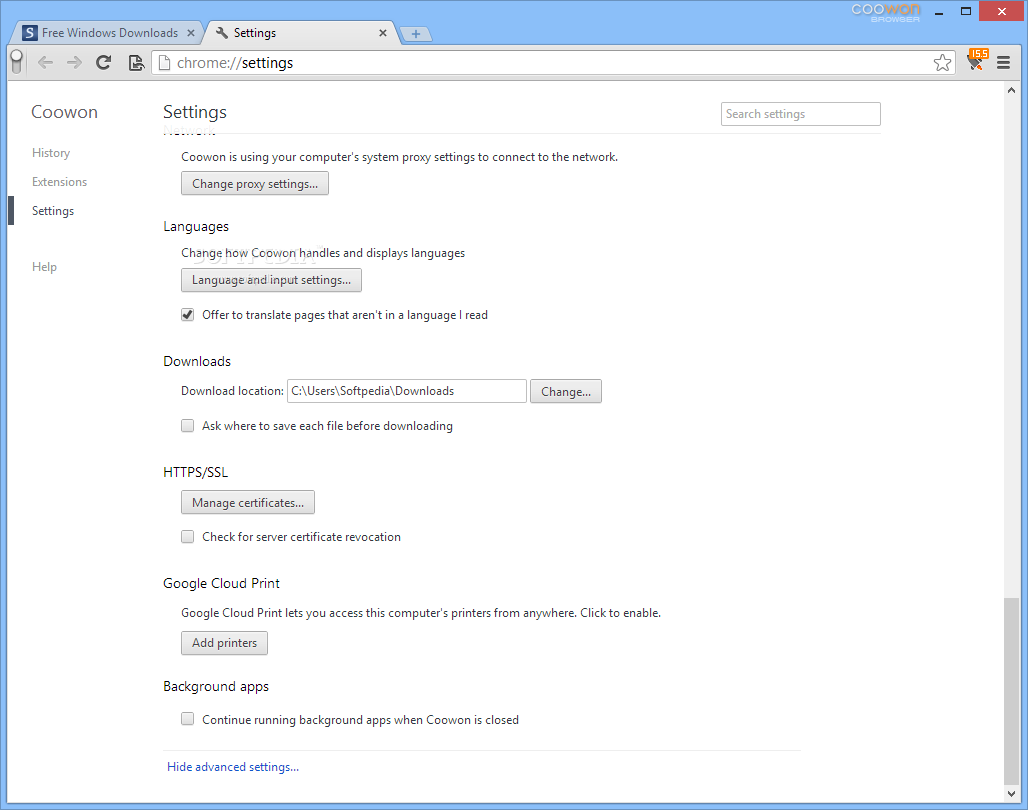Click the Background apps heading

(216, 686)
